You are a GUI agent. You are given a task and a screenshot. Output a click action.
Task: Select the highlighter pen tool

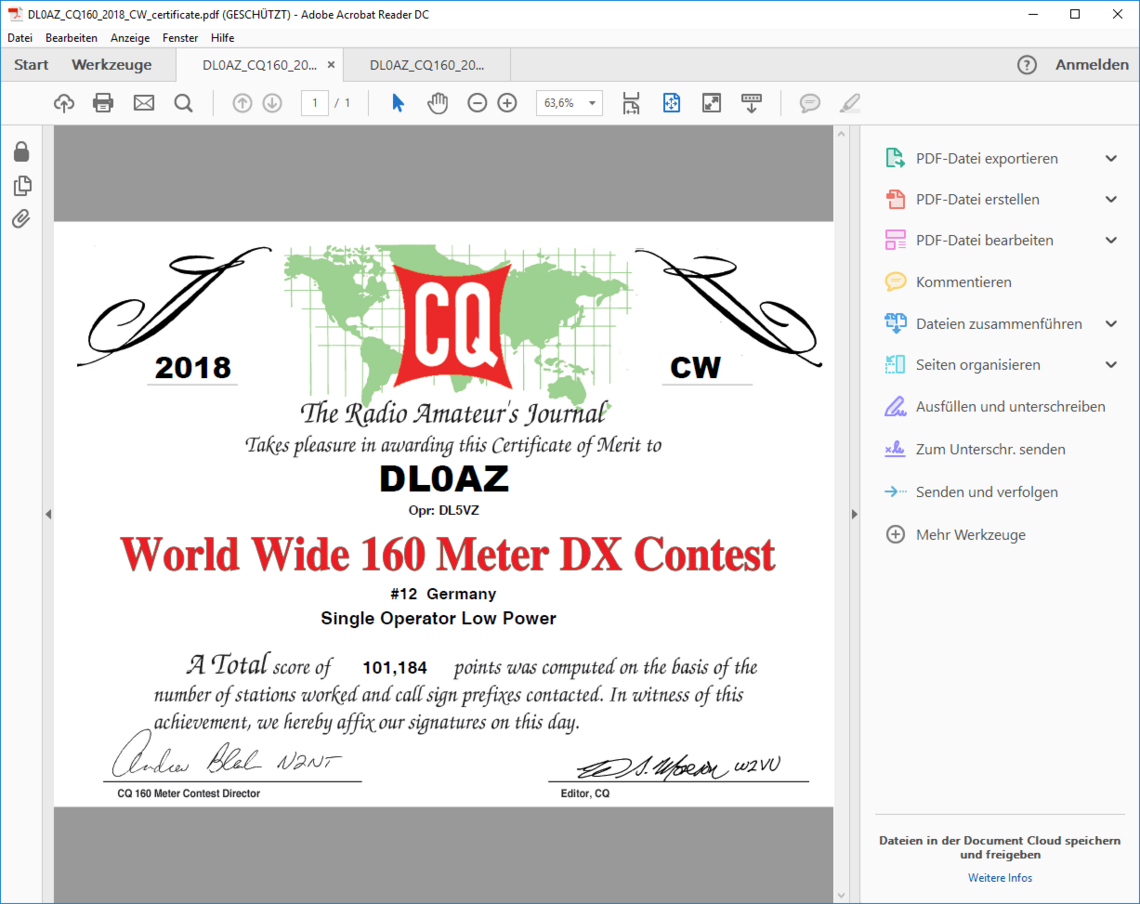[850, 103]
